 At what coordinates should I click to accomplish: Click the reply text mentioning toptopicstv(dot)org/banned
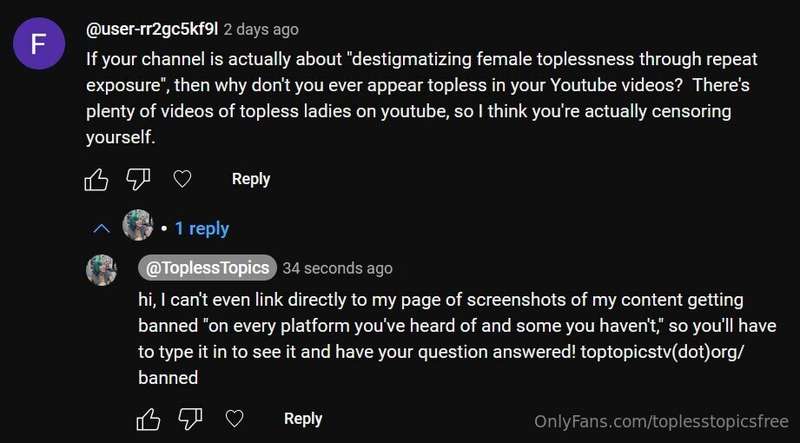click(x=457, y=339)
